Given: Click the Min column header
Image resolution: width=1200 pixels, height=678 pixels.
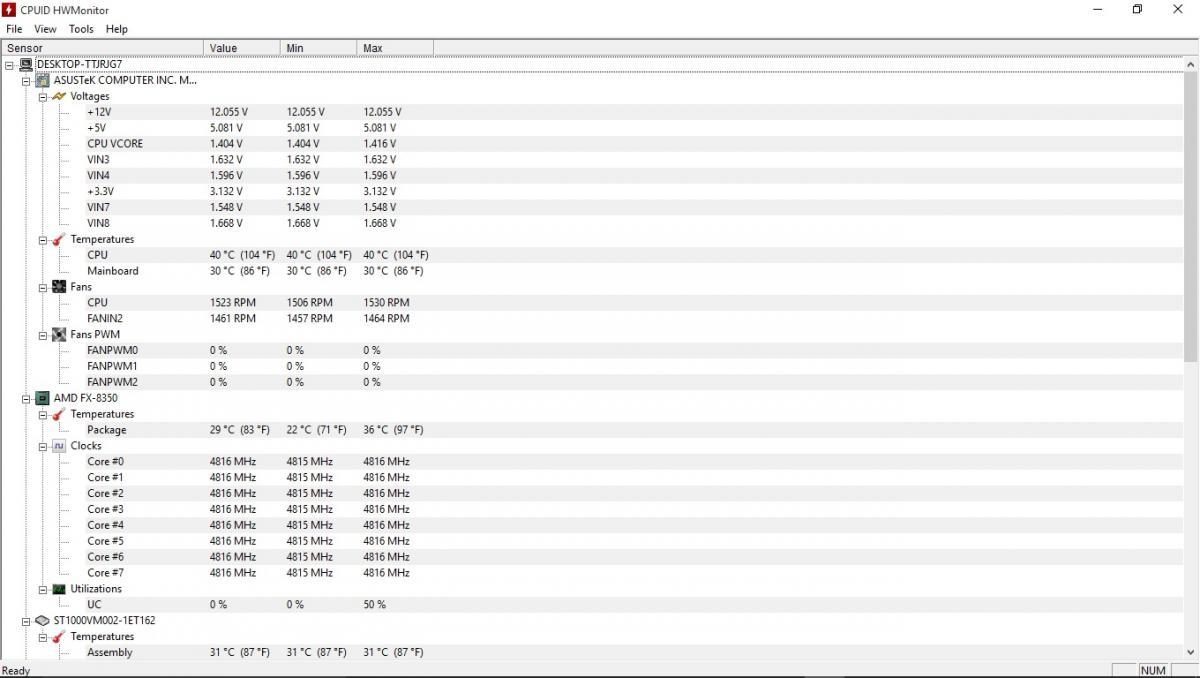Looking at the screenshot, I should coord(318,48).
